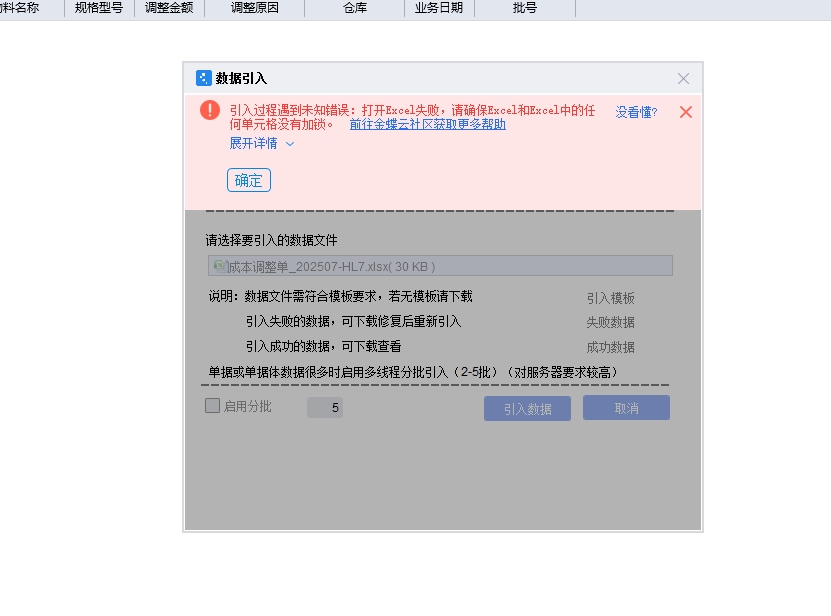Screen dimensions: 831x616
Task: Close the 数据引入 dialog window
Action: click(683, 78)
